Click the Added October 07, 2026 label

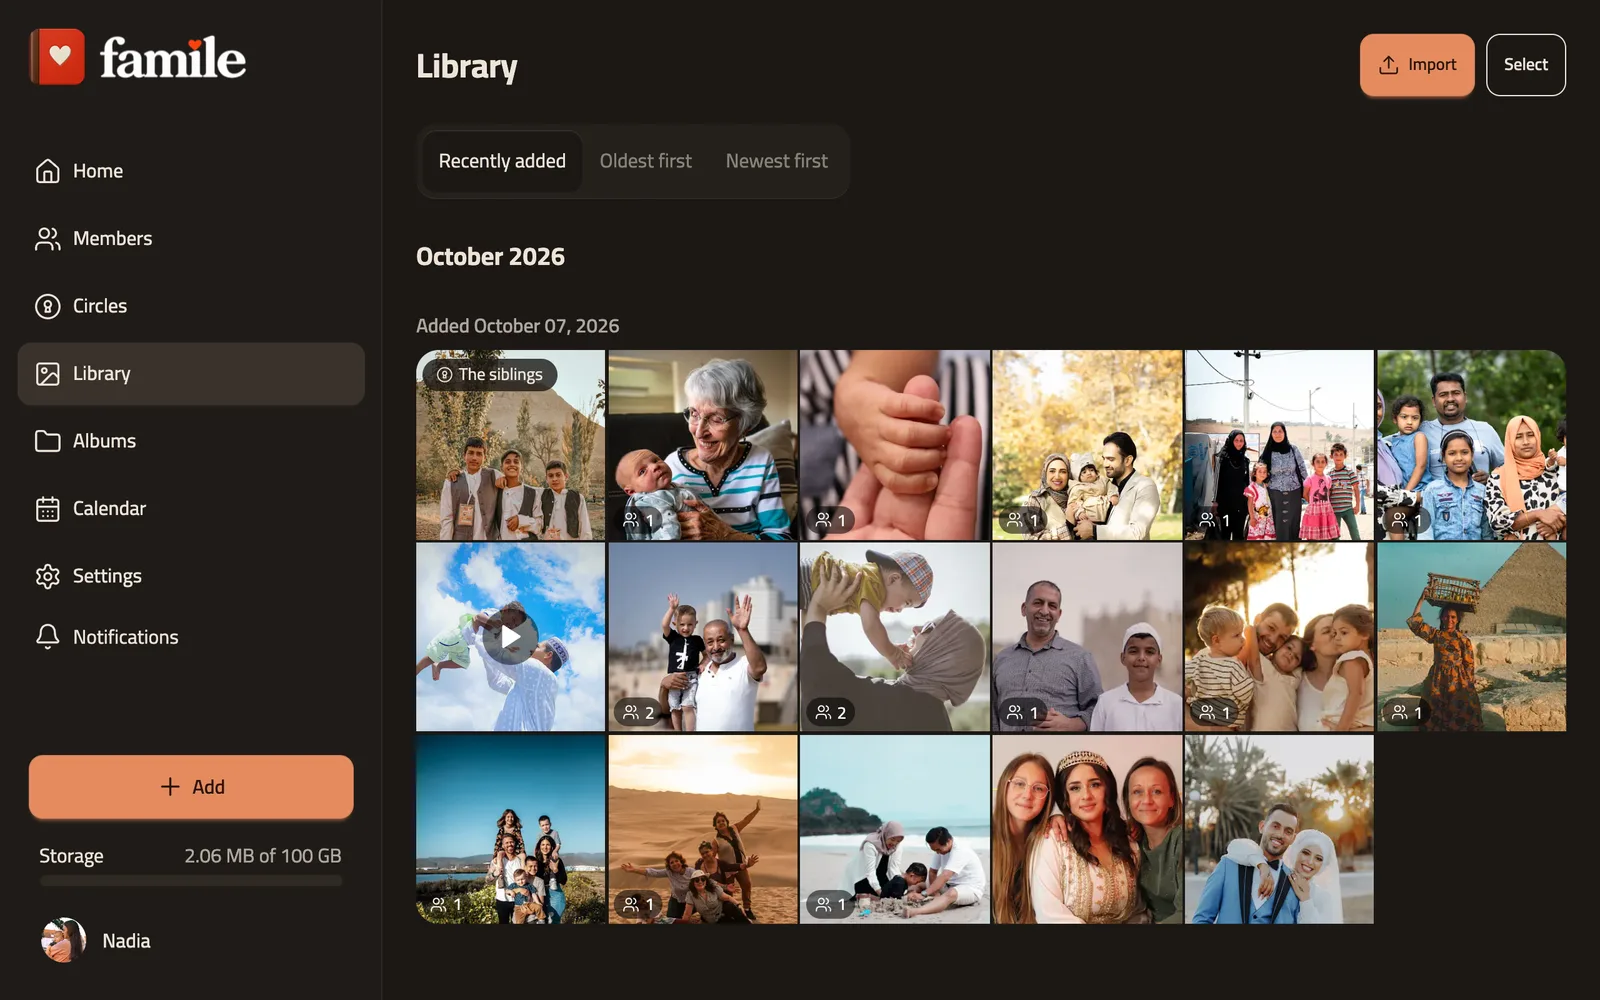point(517,326)
